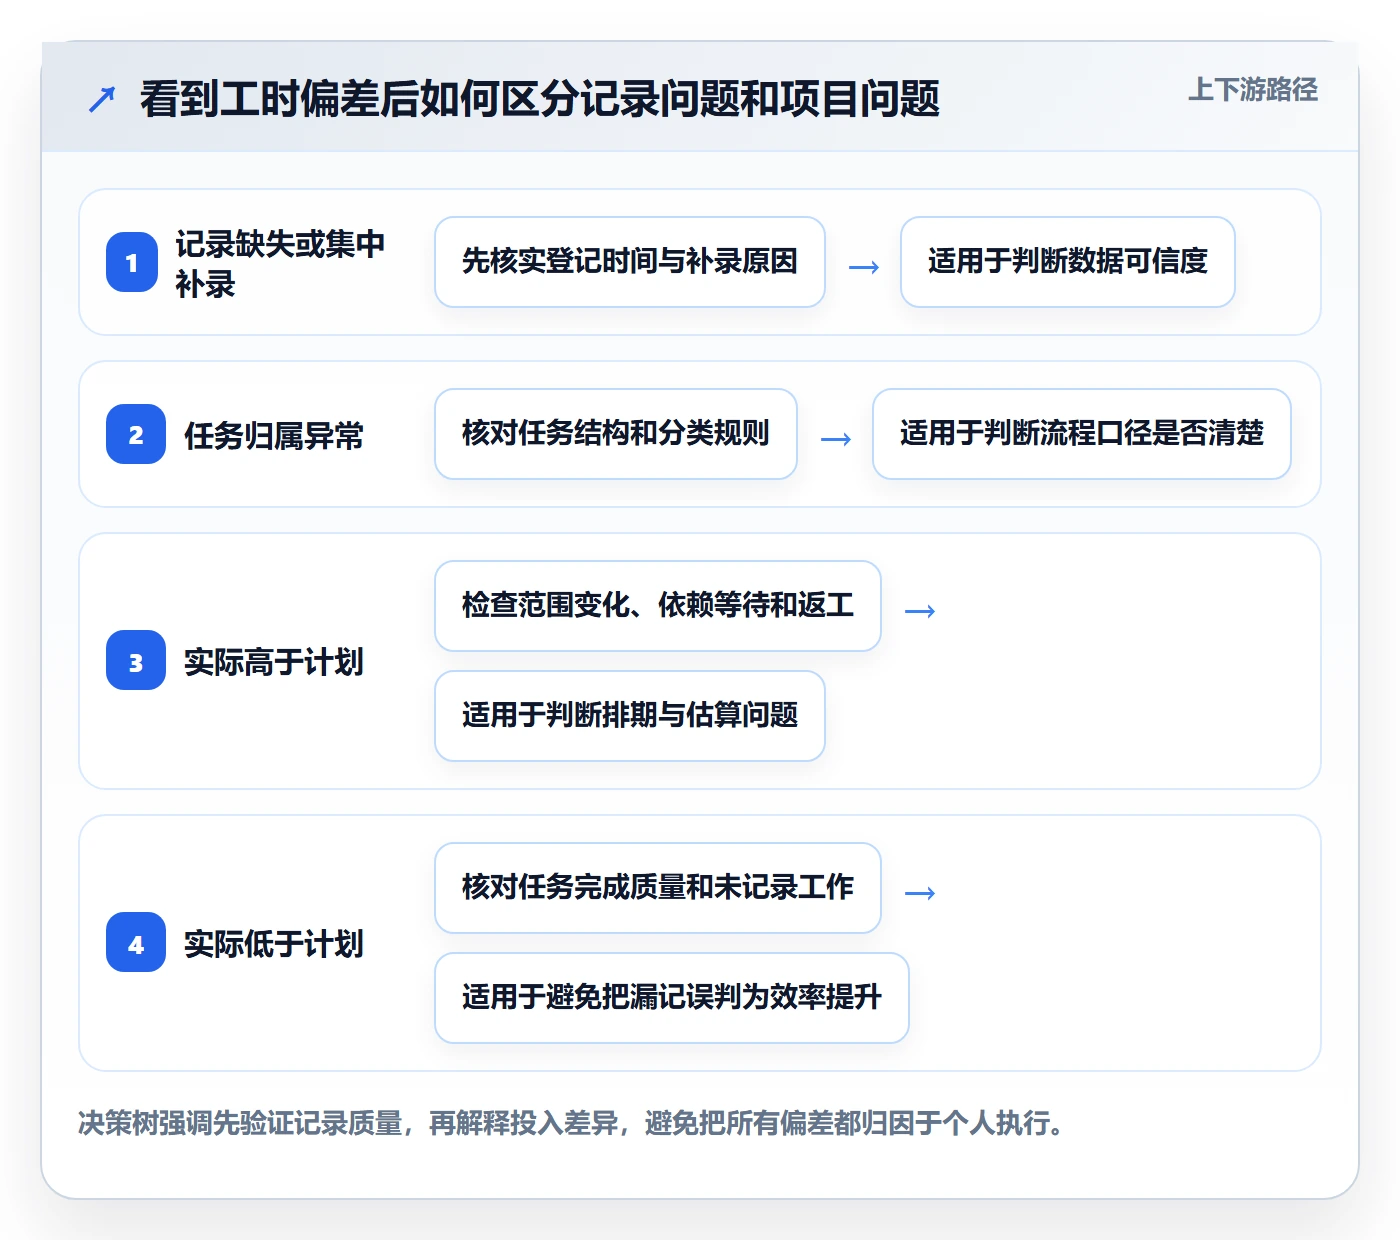Click the footer note starting with 决策树强调
The image size is (1400, 1240).
point(571,1123)
